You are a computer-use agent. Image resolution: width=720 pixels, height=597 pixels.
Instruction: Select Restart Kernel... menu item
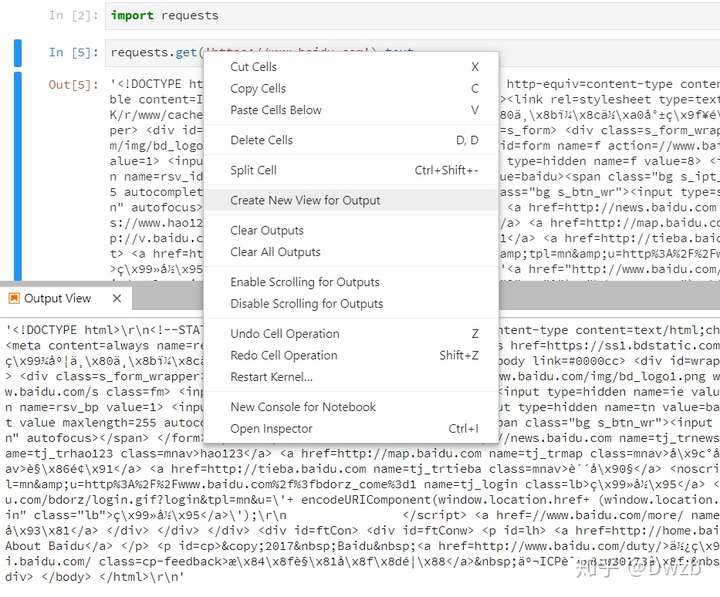coord(351,377)
